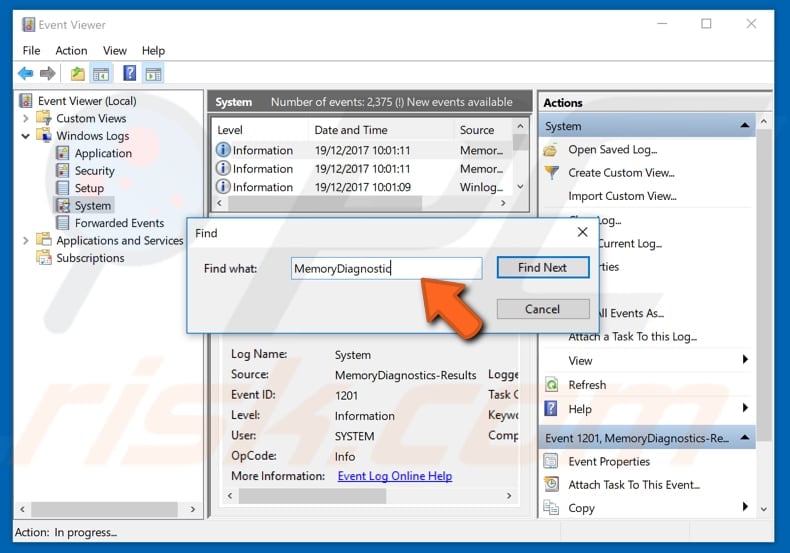This screenshot has height=553, width=790.
Task: Select System under Windows Logs
Action: [x=93, y=205]
